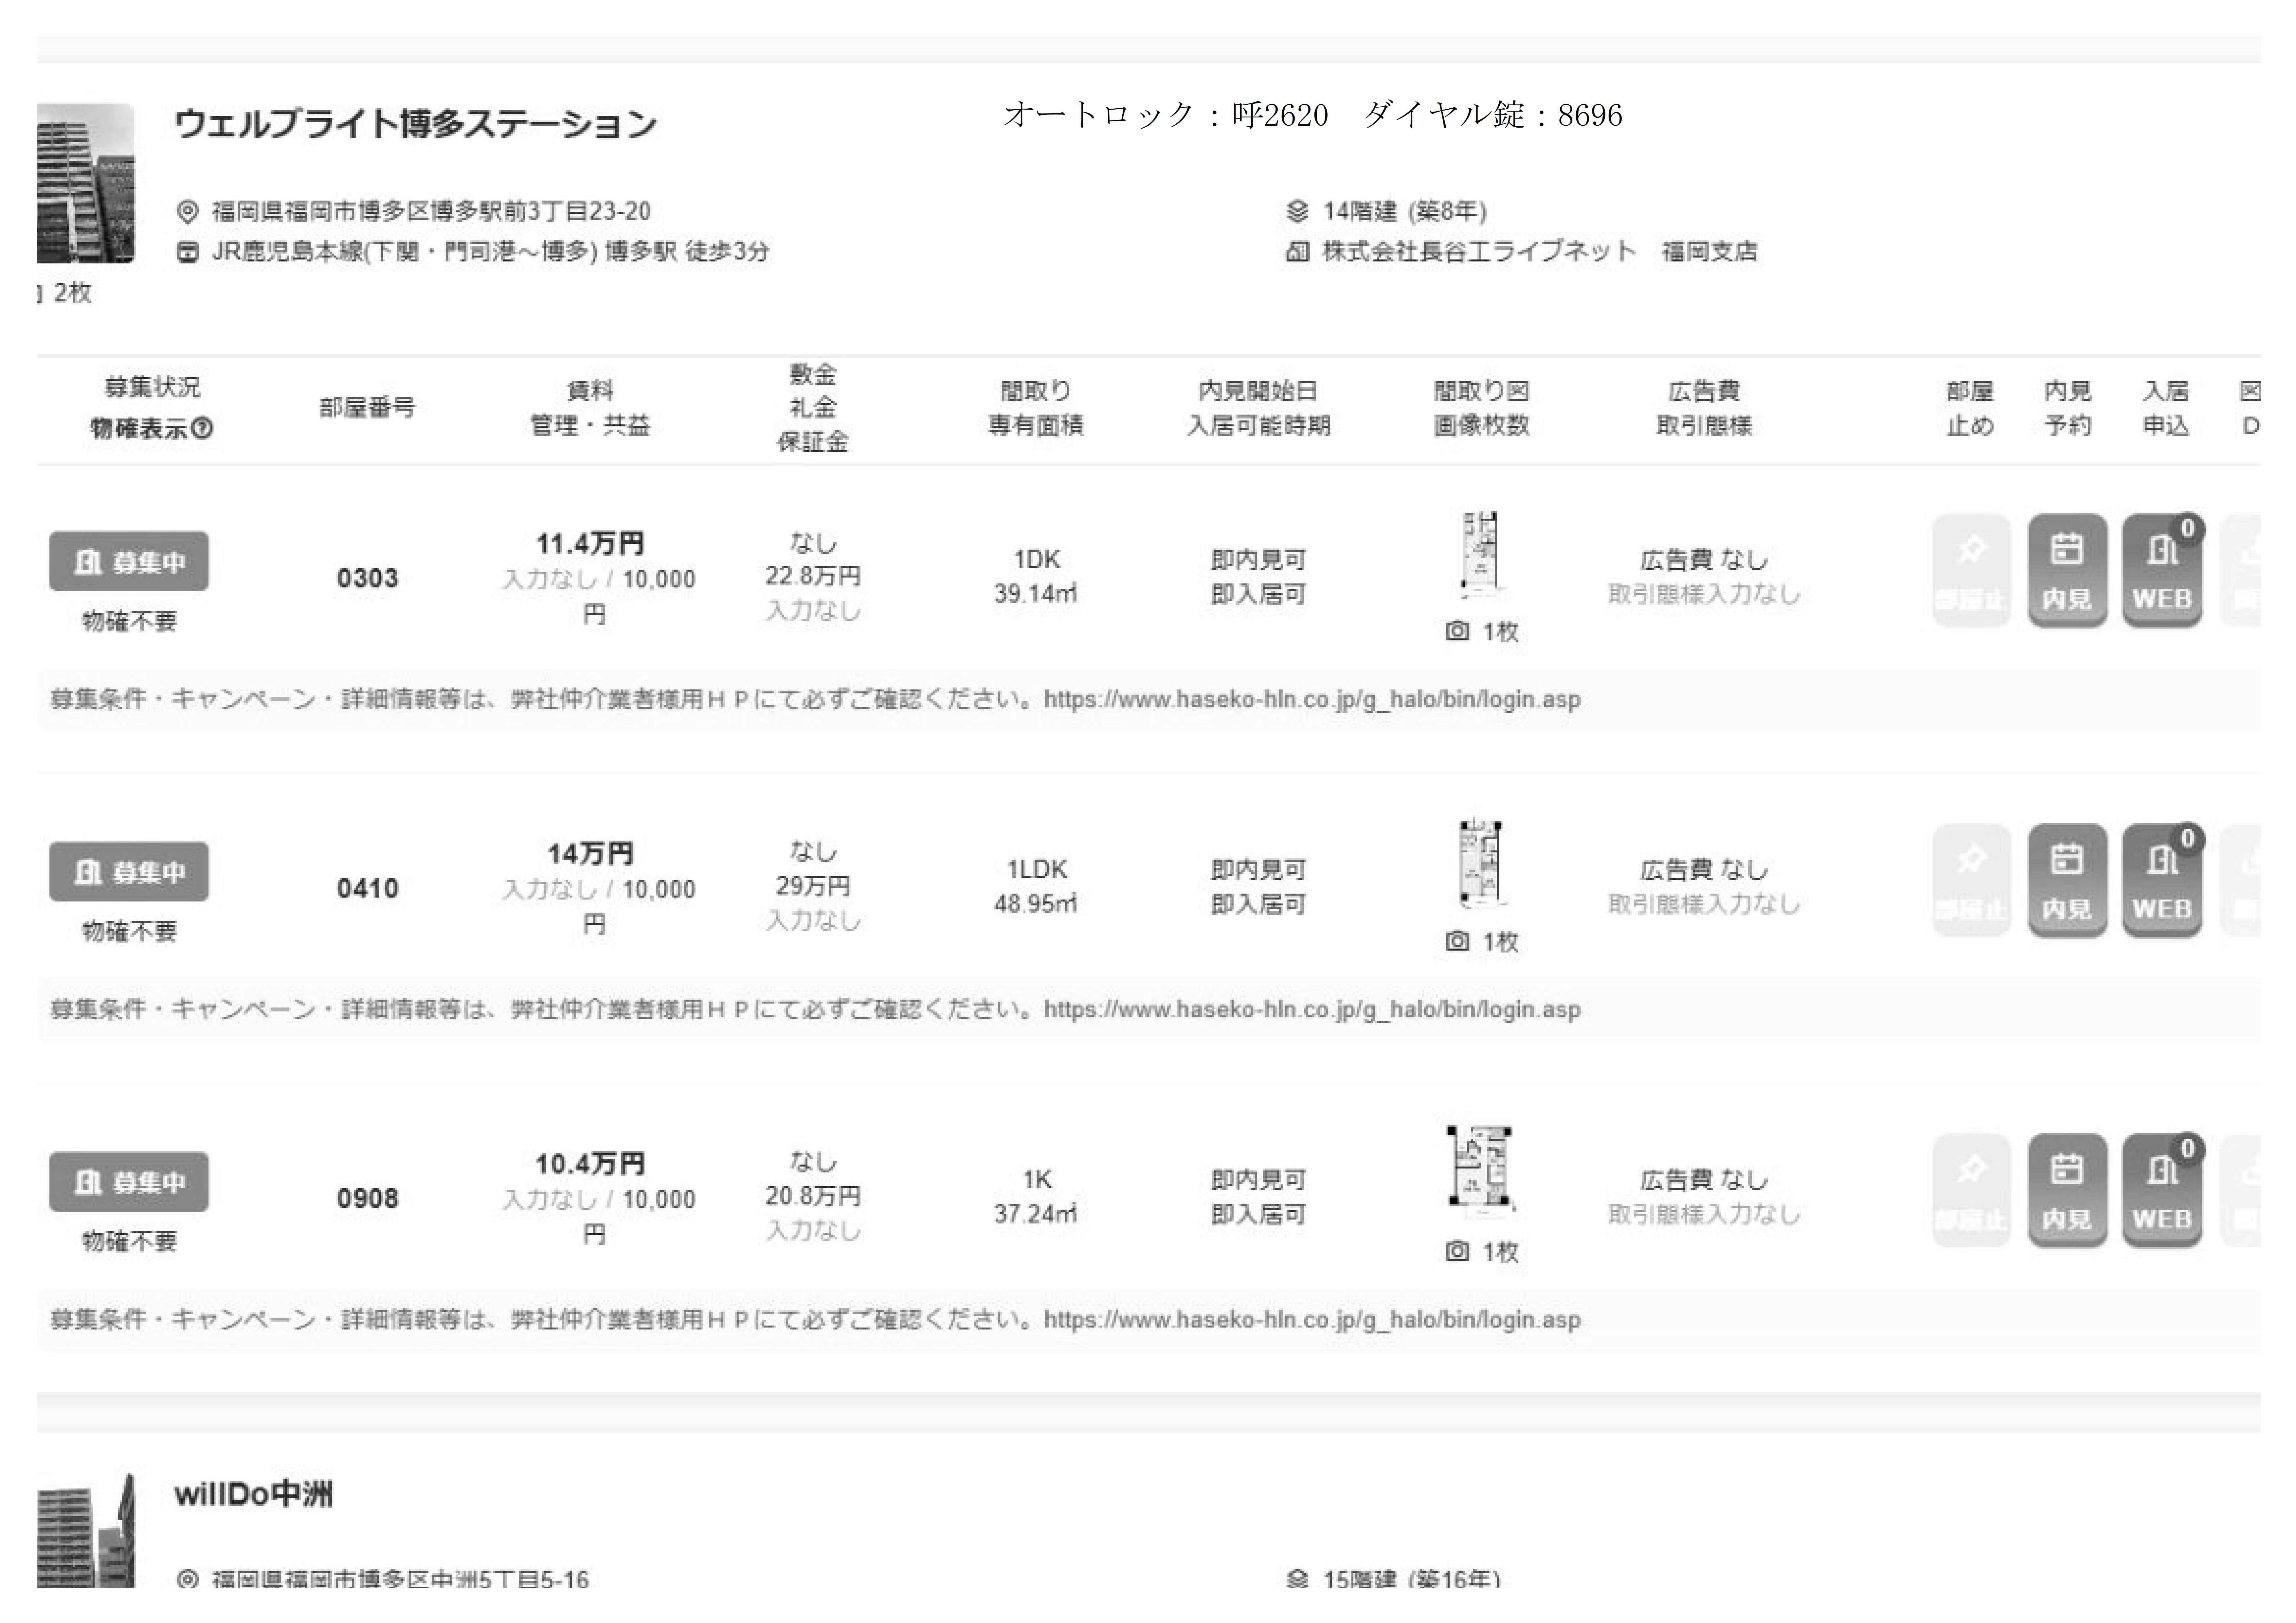
Task: Click the 募集中 status badge for room 0303
Action: coord(129,561)
